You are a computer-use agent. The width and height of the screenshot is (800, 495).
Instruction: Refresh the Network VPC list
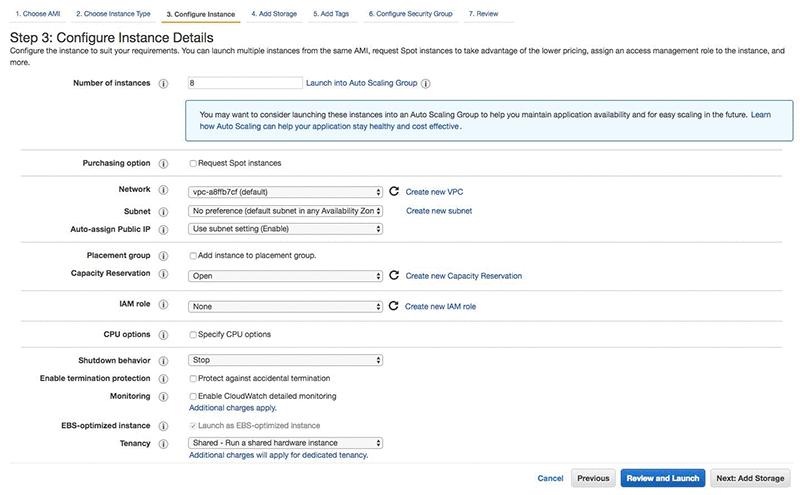pos(394,191)
